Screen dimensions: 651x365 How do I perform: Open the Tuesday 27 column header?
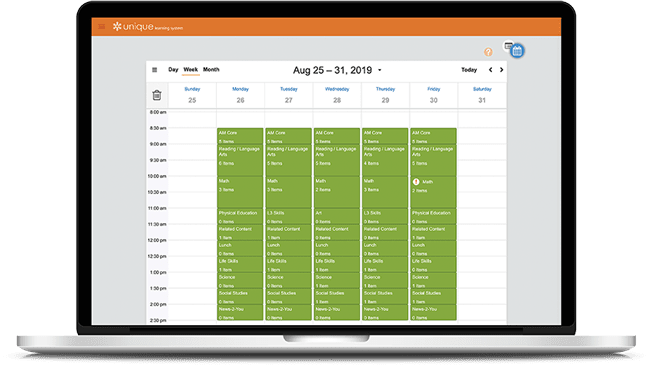click(289, 95)
